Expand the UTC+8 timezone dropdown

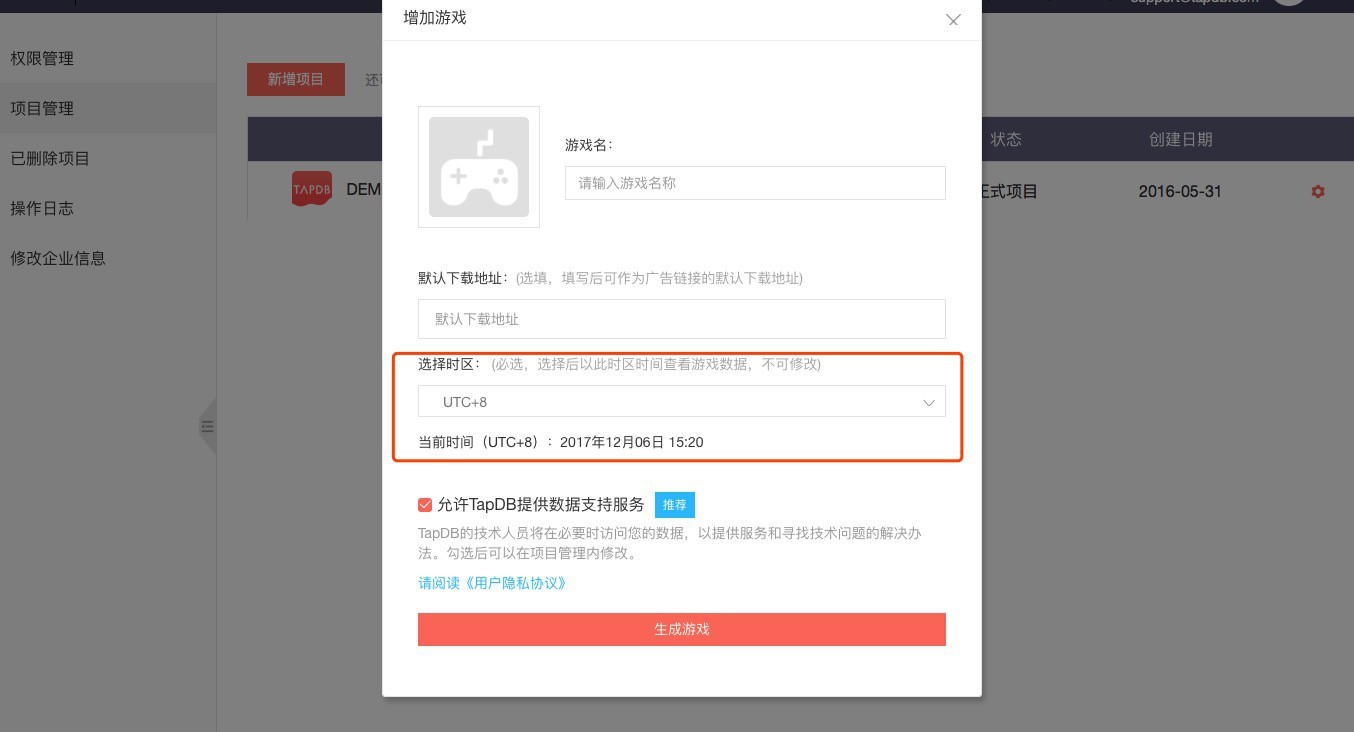point(681,402)
